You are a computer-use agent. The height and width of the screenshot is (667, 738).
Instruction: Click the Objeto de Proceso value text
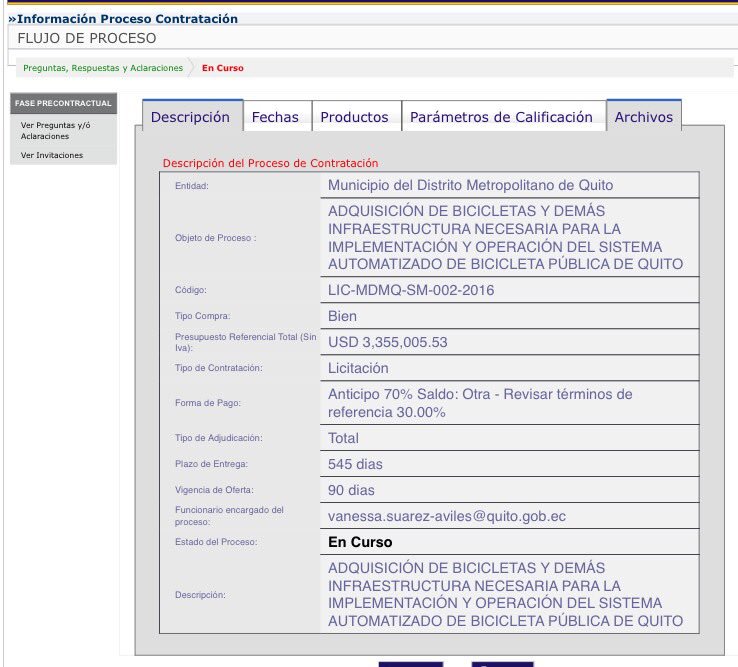pos(505,237)
